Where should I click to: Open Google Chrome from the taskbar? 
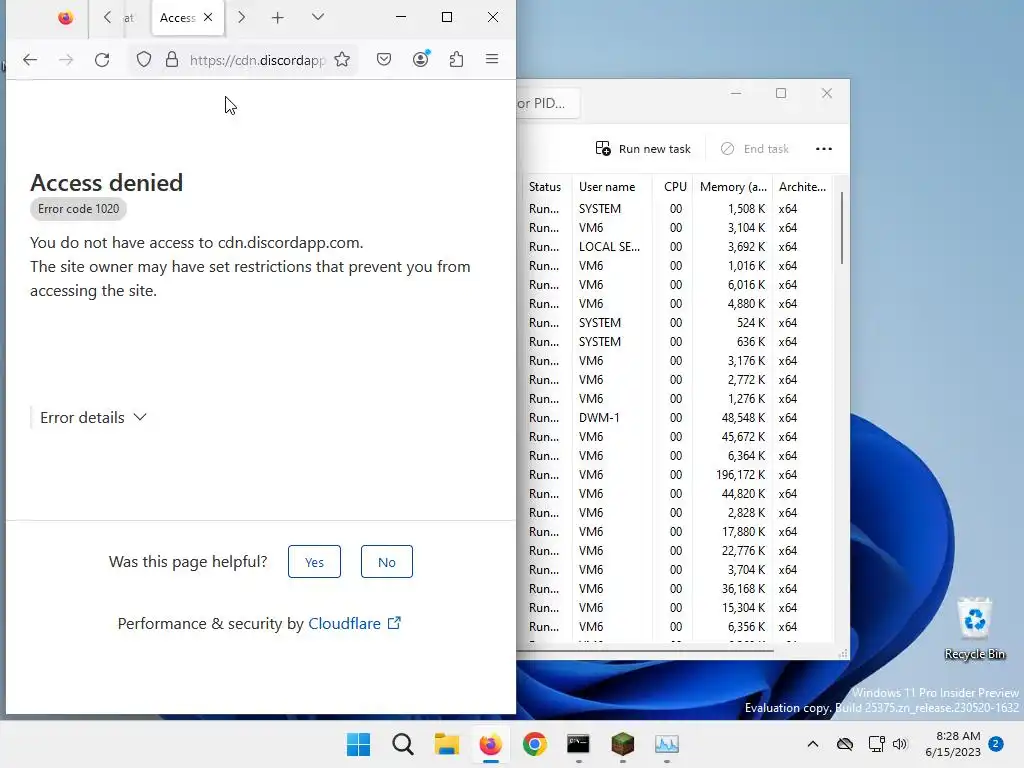tap(535, 744)
